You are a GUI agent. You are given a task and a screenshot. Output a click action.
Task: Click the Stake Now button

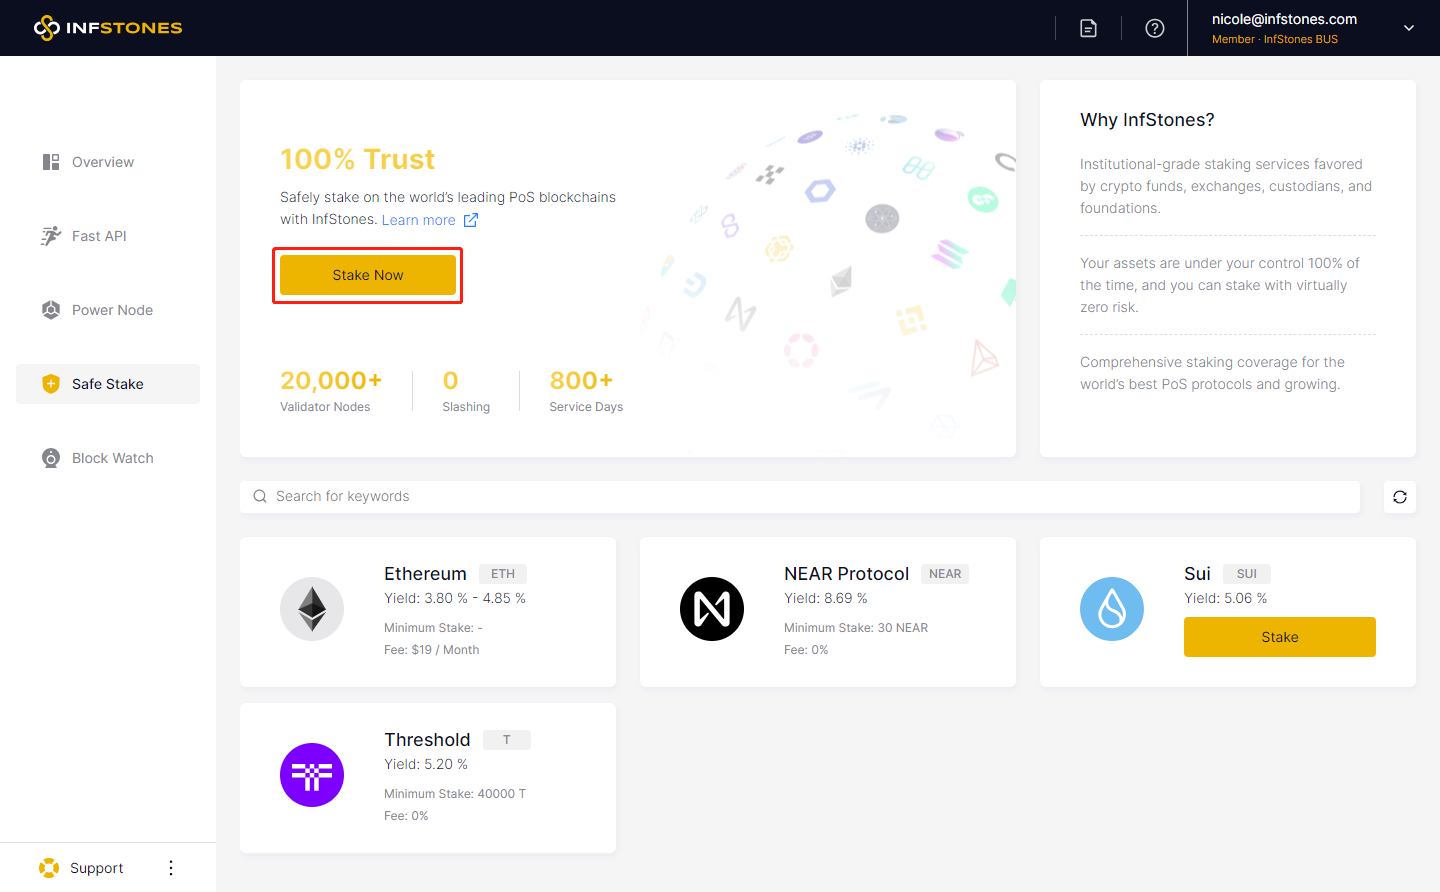(368, 275)
